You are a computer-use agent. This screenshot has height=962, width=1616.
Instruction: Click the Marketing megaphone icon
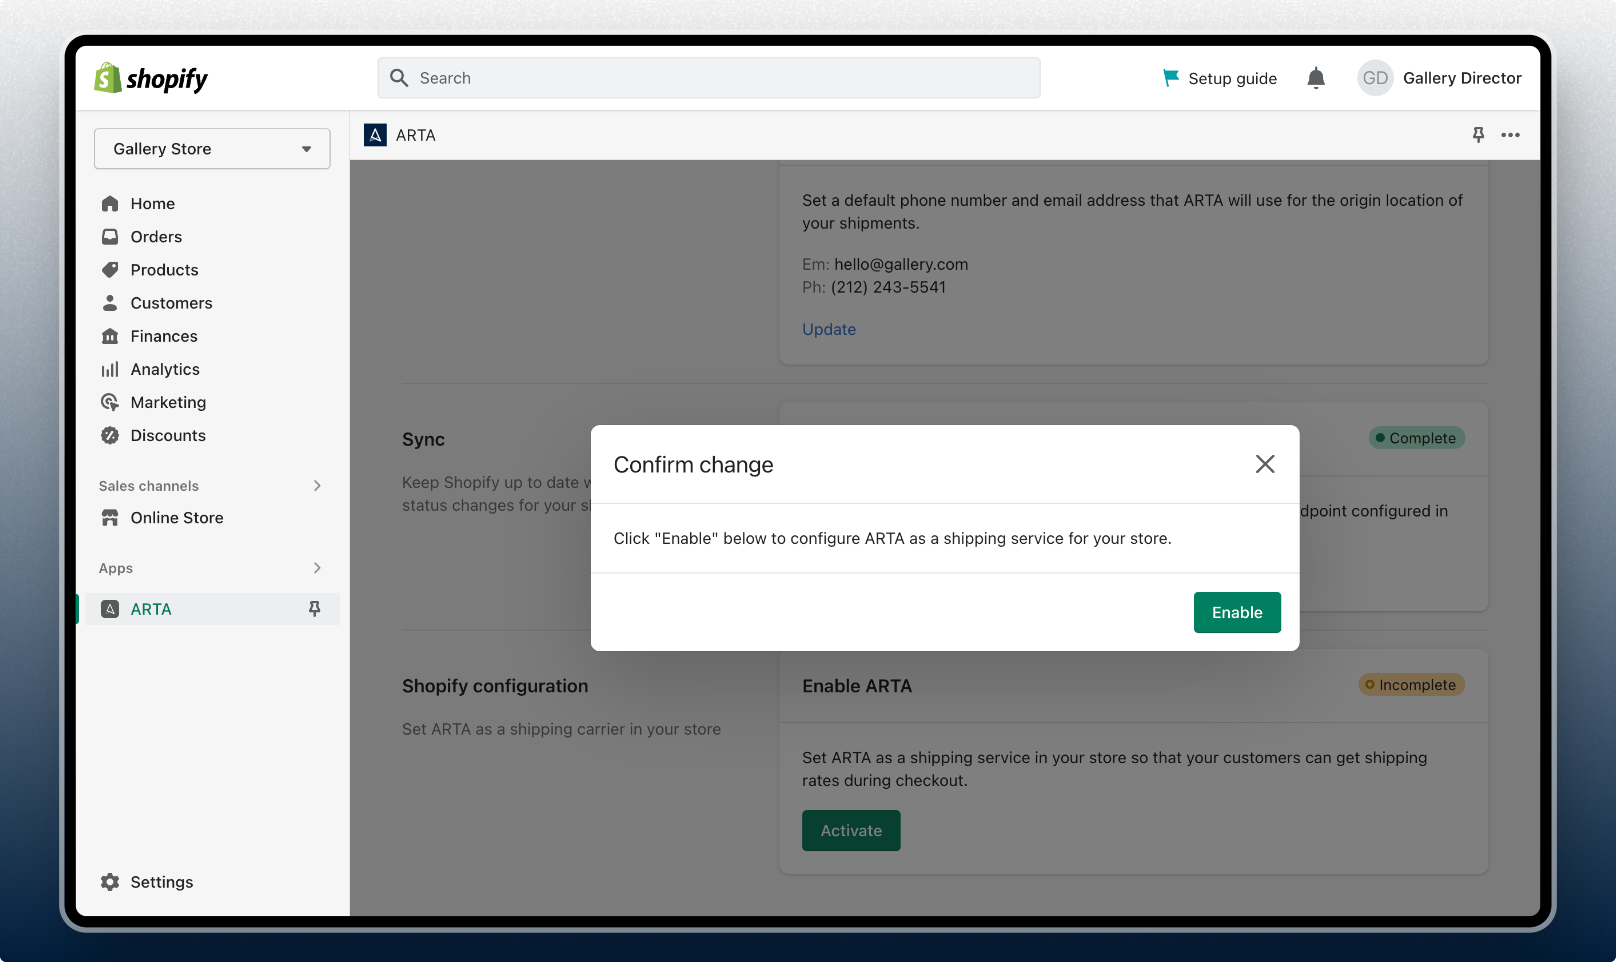point(110,402)
